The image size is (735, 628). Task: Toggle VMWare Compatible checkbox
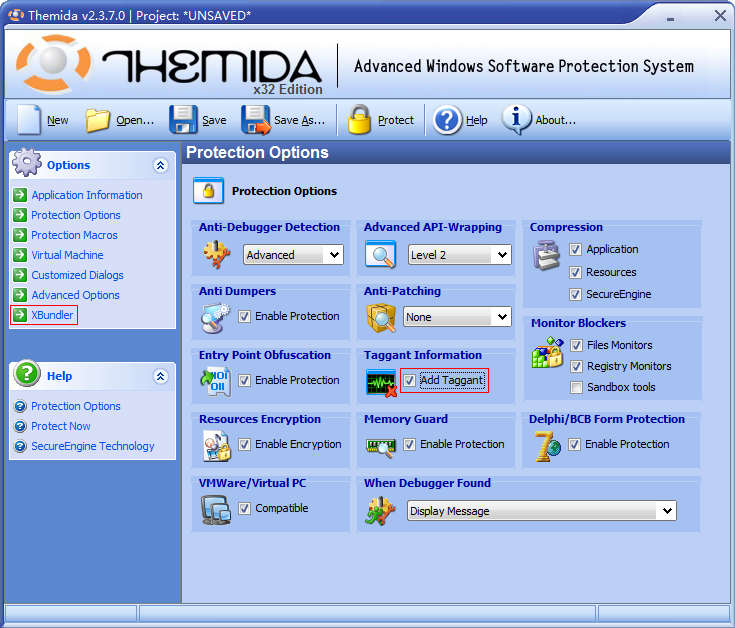pyautogui.click(x=244, y=508)
